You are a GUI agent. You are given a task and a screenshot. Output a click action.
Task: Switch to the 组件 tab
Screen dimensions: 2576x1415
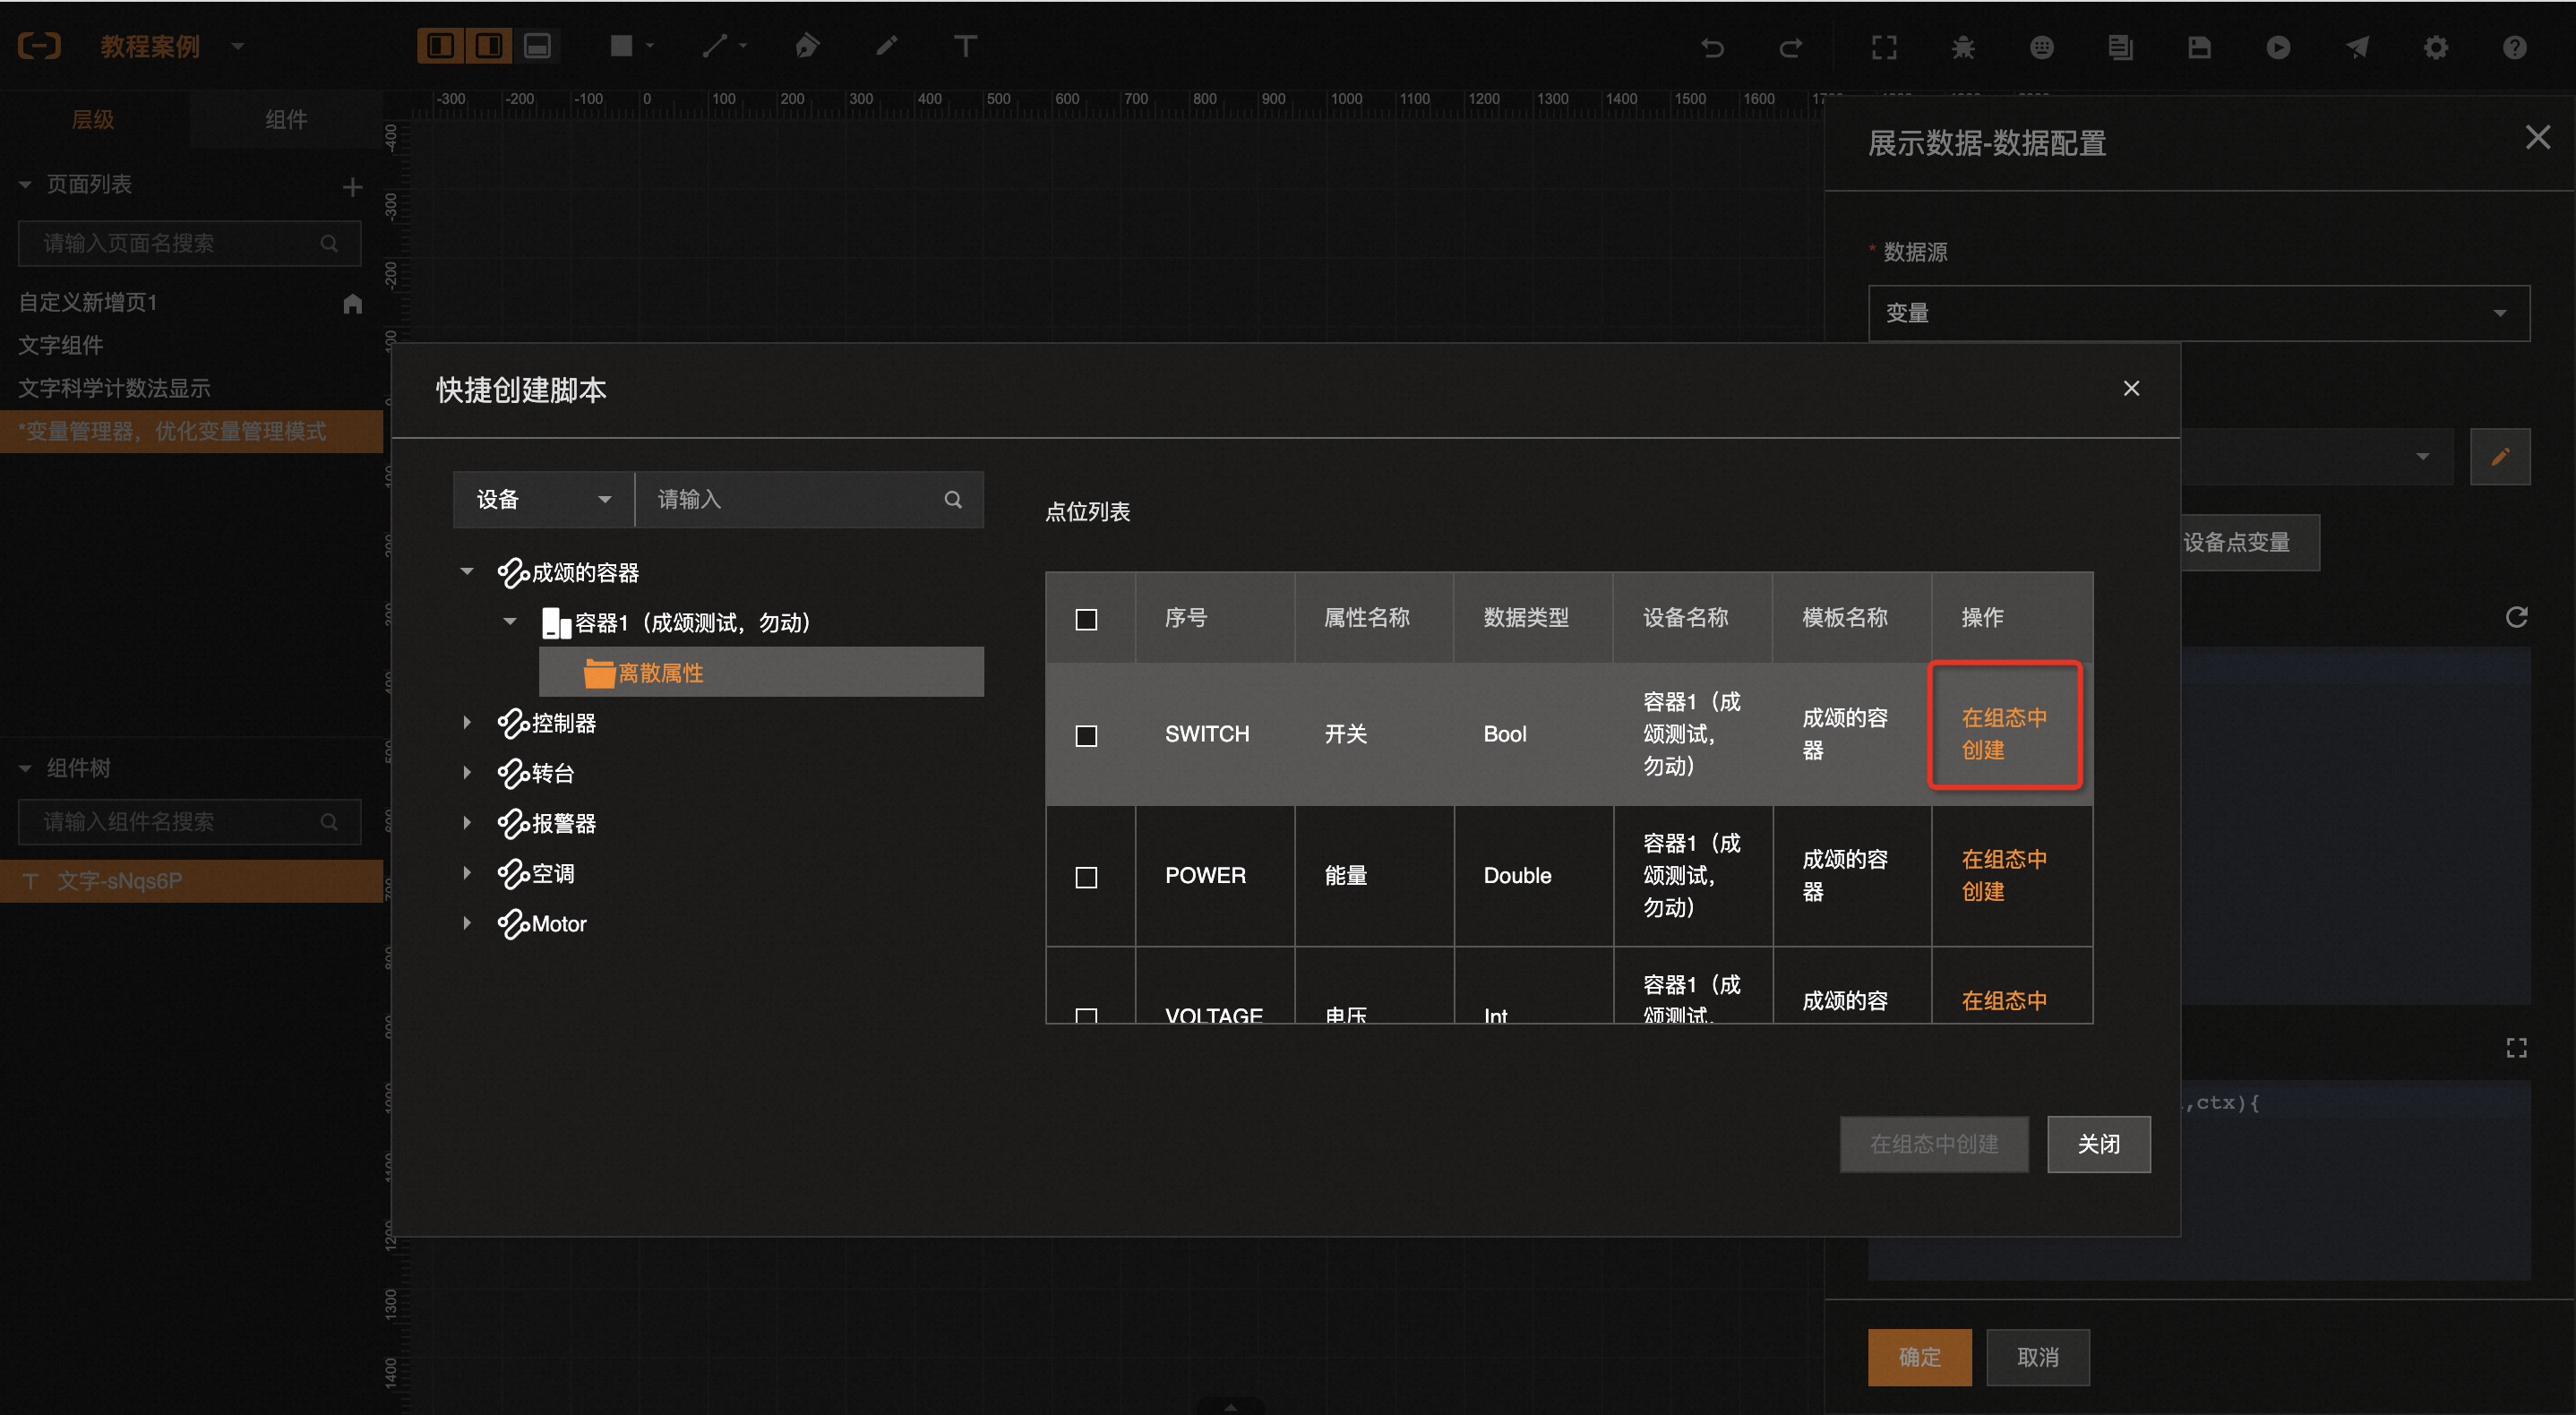click(x=286, y=120)
